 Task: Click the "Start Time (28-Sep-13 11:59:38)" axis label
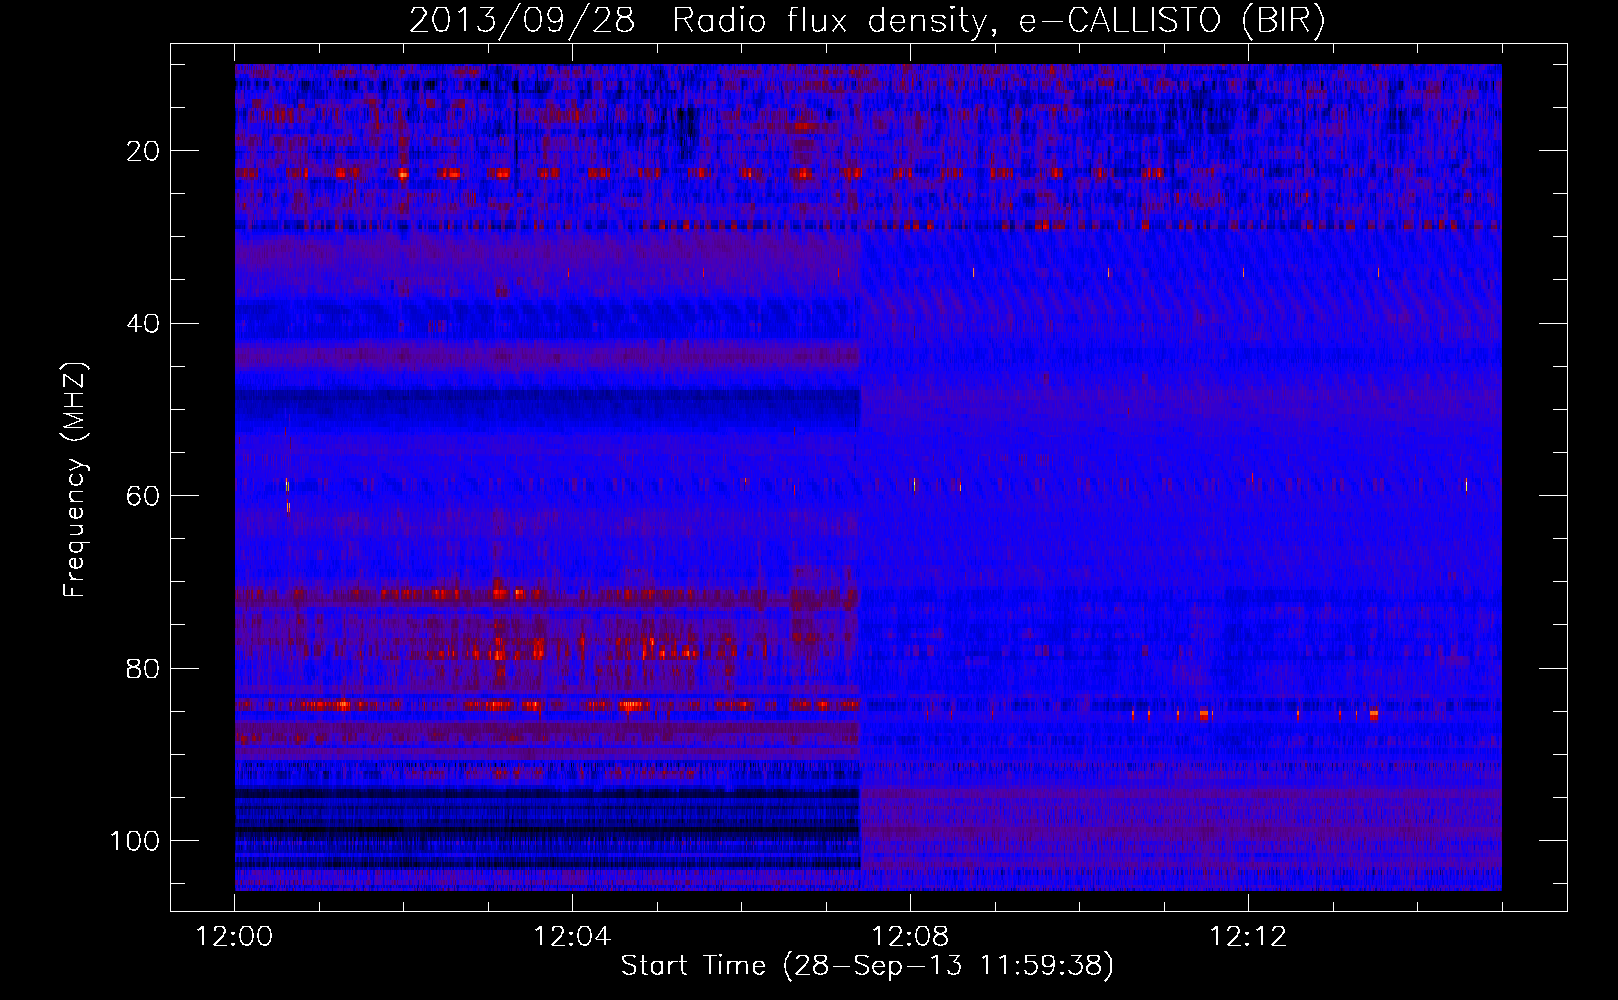point(867,966)
